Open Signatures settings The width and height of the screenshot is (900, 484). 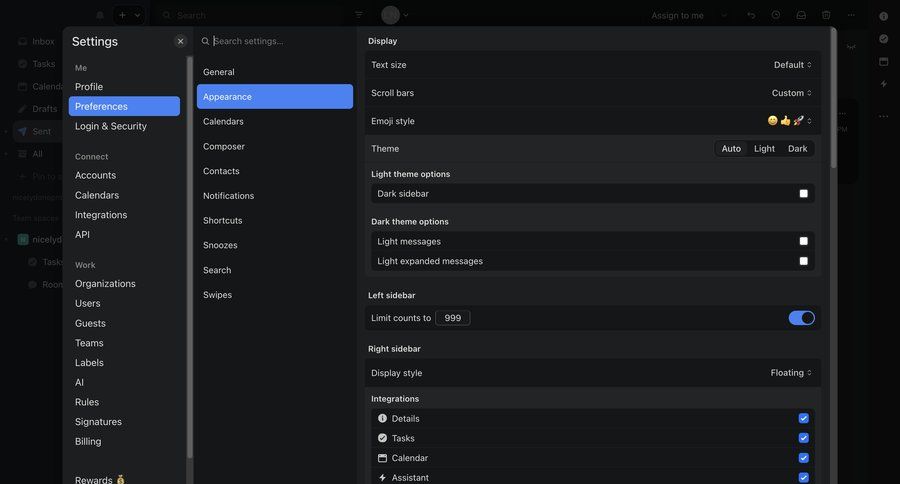[124, 422]
